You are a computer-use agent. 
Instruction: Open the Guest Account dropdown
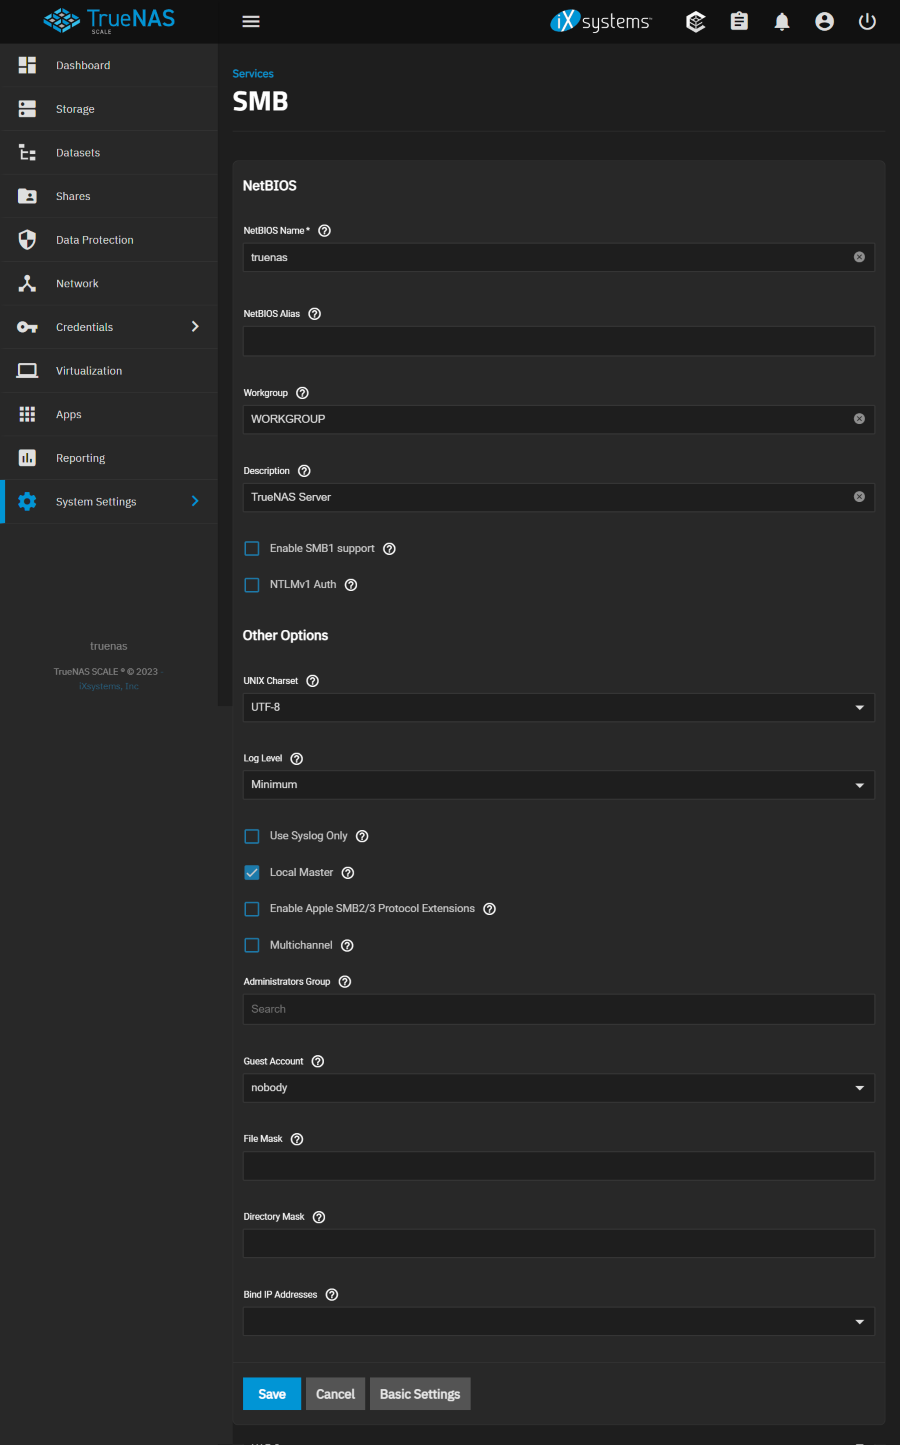pos(558,1088)
